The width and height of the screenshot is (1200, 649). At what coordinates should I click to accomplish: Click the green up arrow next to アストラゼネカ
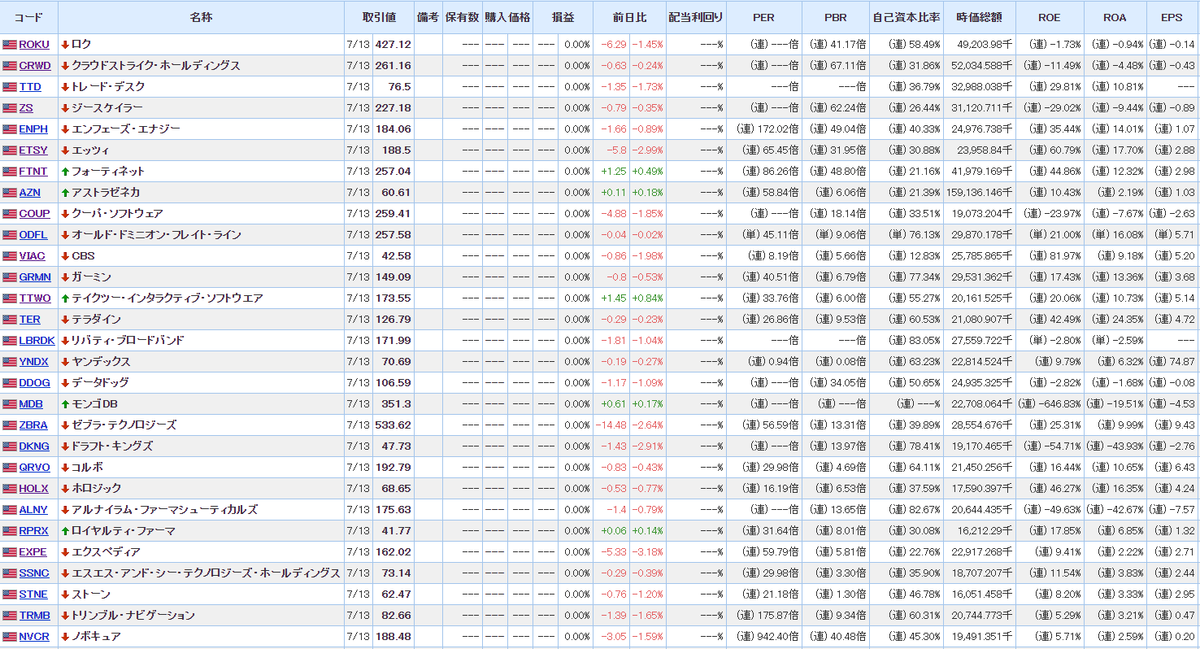tap(65, 193)
